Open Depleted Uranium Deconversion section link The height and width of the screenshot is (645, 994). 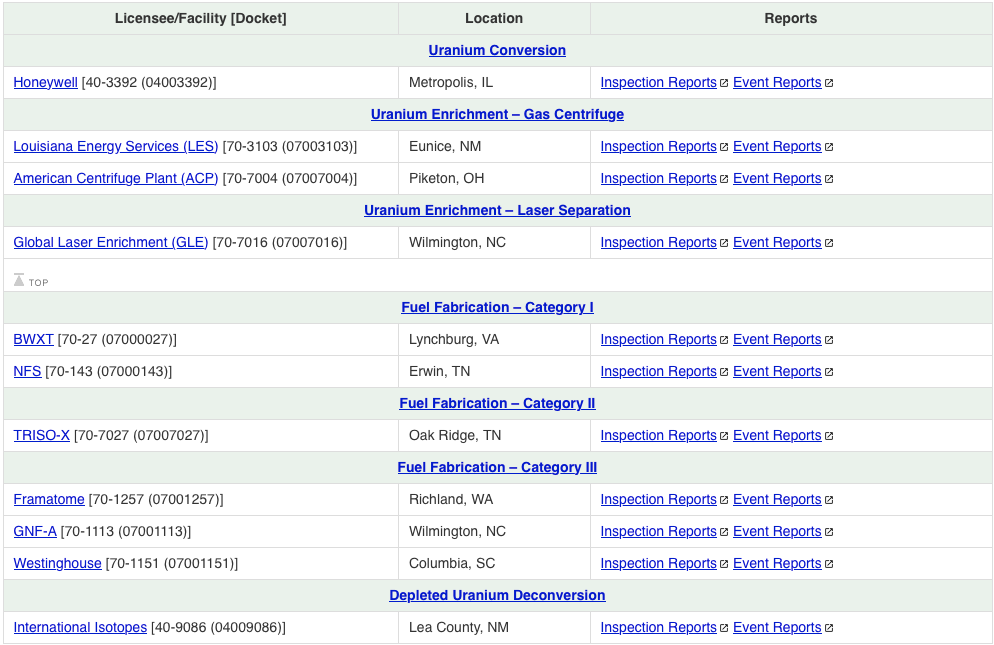coord(497,596)
